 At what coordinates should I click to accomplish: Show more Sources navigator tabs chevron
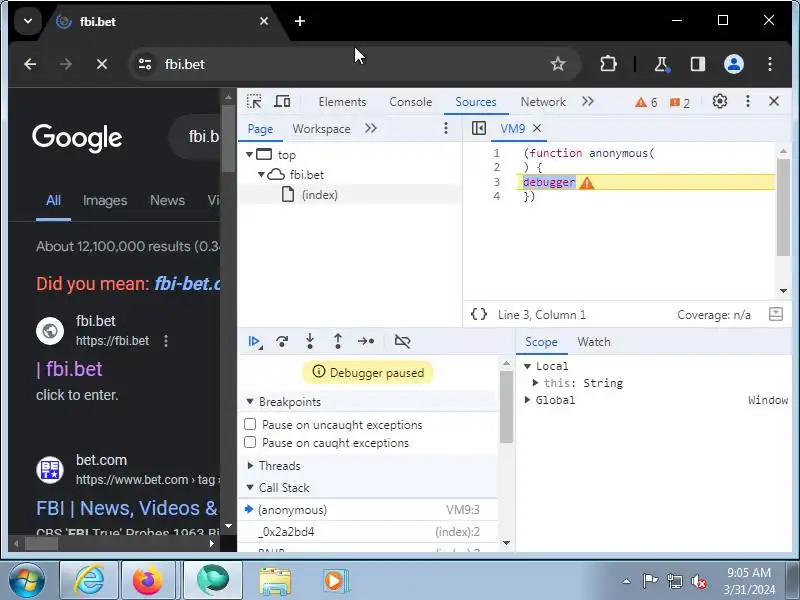click(x=371, y=128)
